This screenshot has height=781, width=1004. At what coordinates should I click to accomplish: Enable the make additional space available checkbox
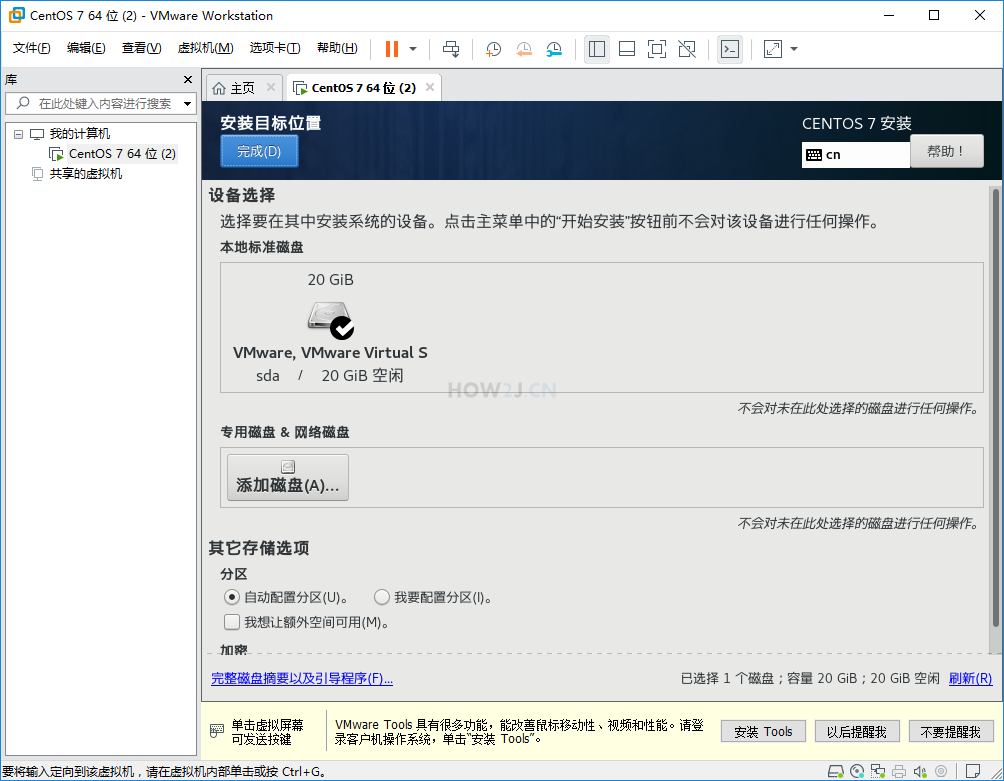click(232, 622)
